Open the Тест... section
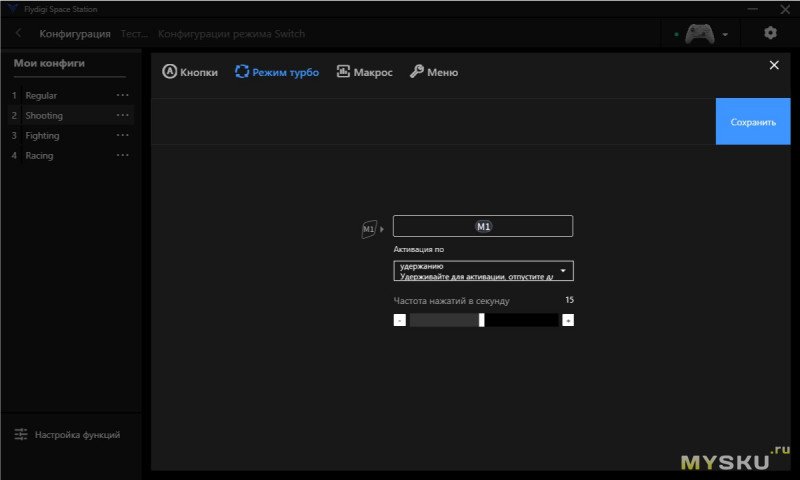Image resolution: width=800 pixels, height=480 pixels. 134,34
